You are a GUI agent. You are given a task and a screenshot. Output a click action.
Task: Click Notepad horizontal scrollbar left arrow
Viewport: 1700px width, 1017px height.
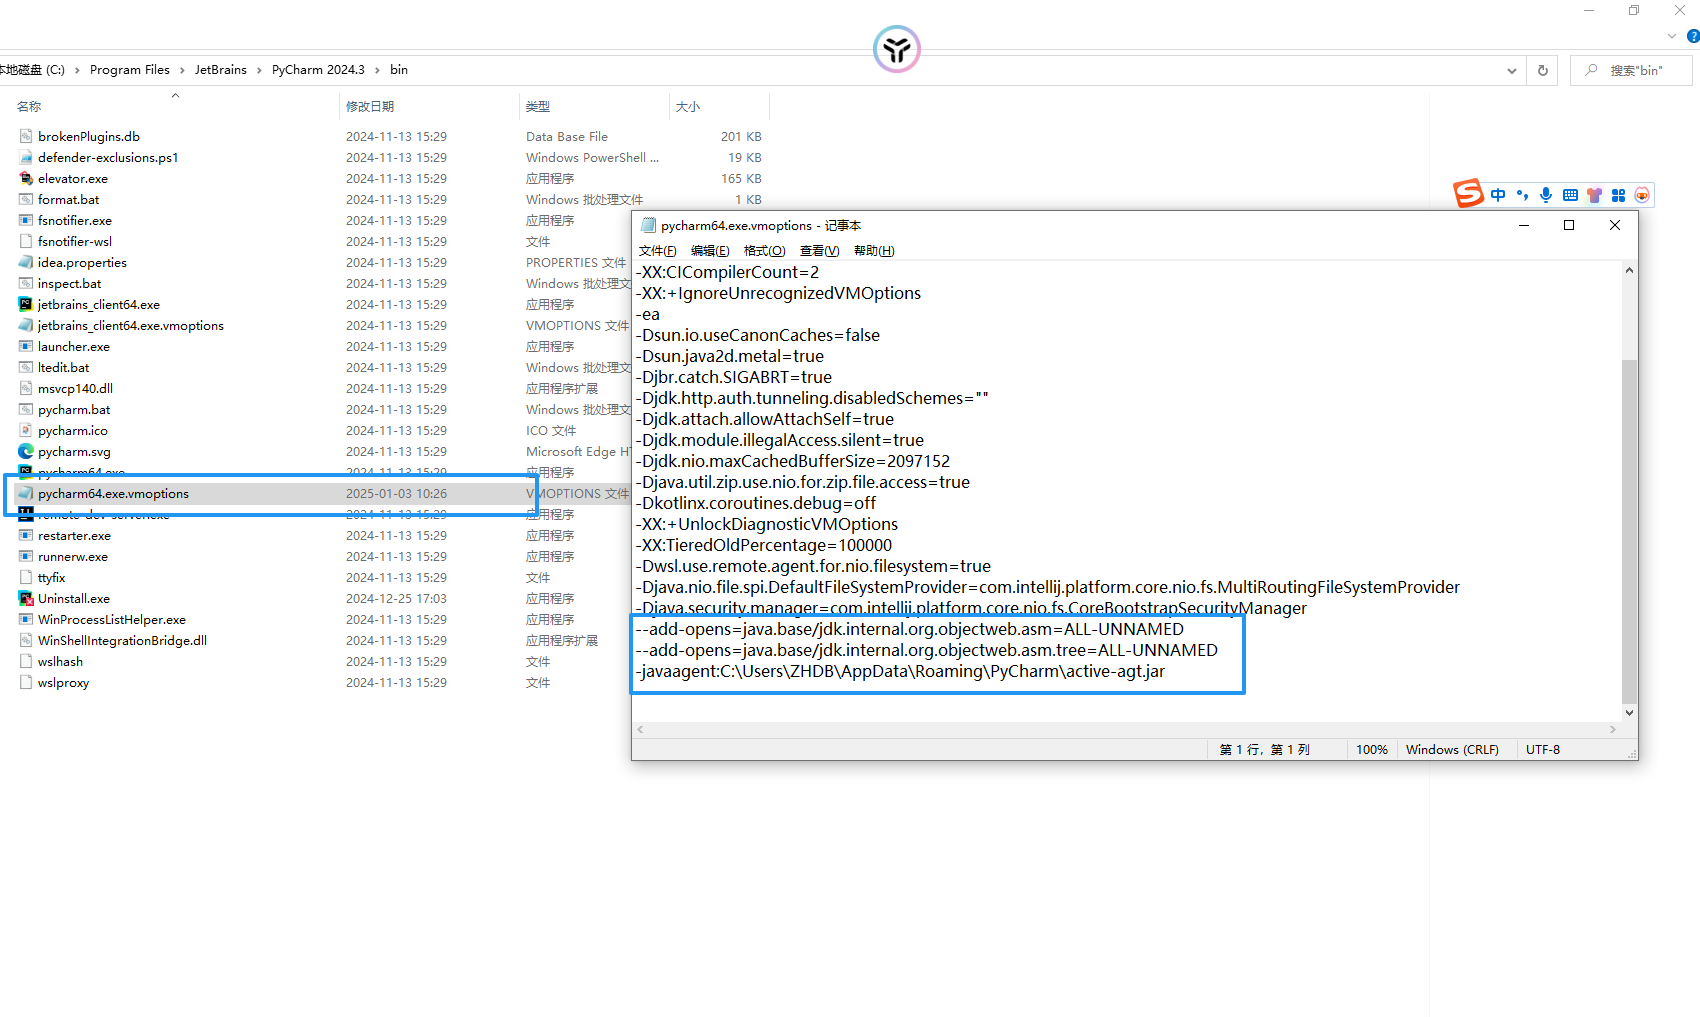pos(640,730)
